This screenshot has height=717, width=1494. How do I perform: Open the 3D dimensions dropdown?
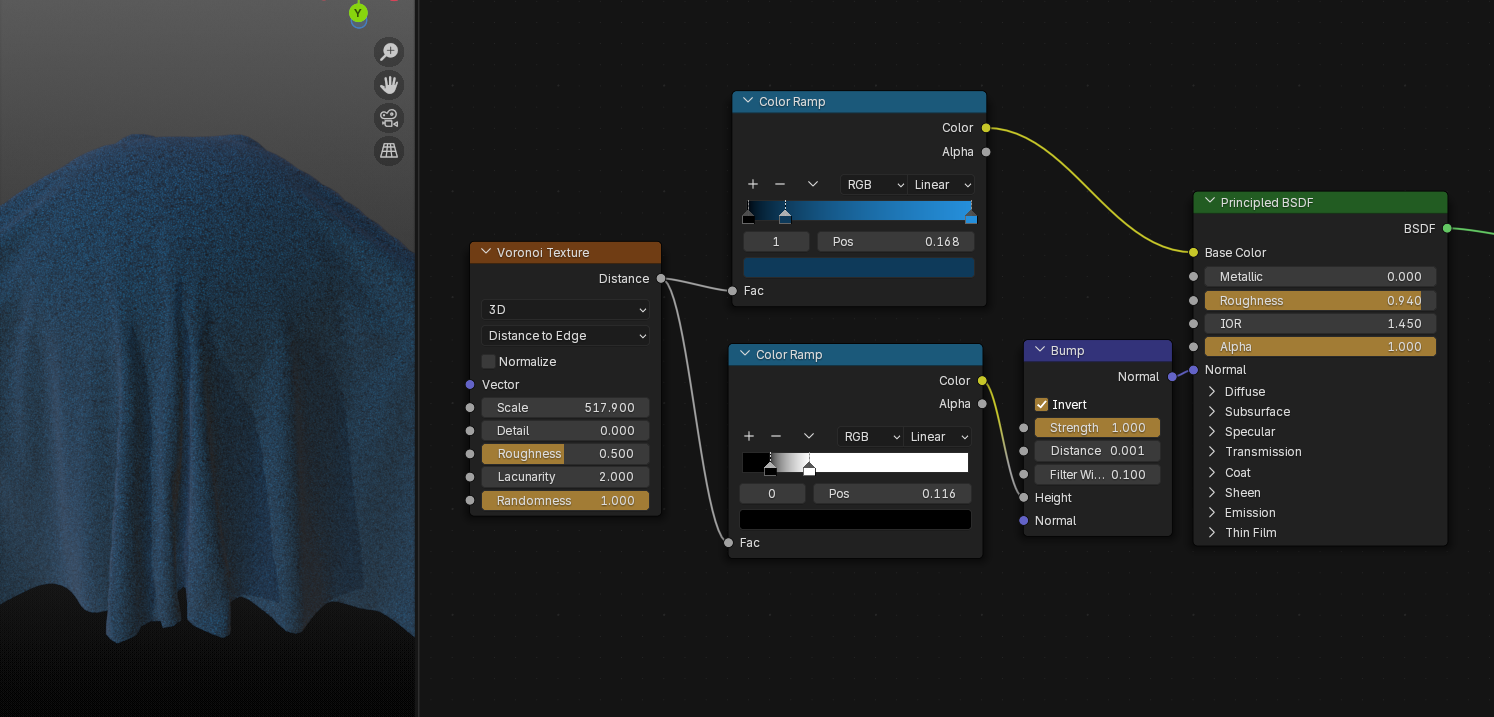click(565, 310)
